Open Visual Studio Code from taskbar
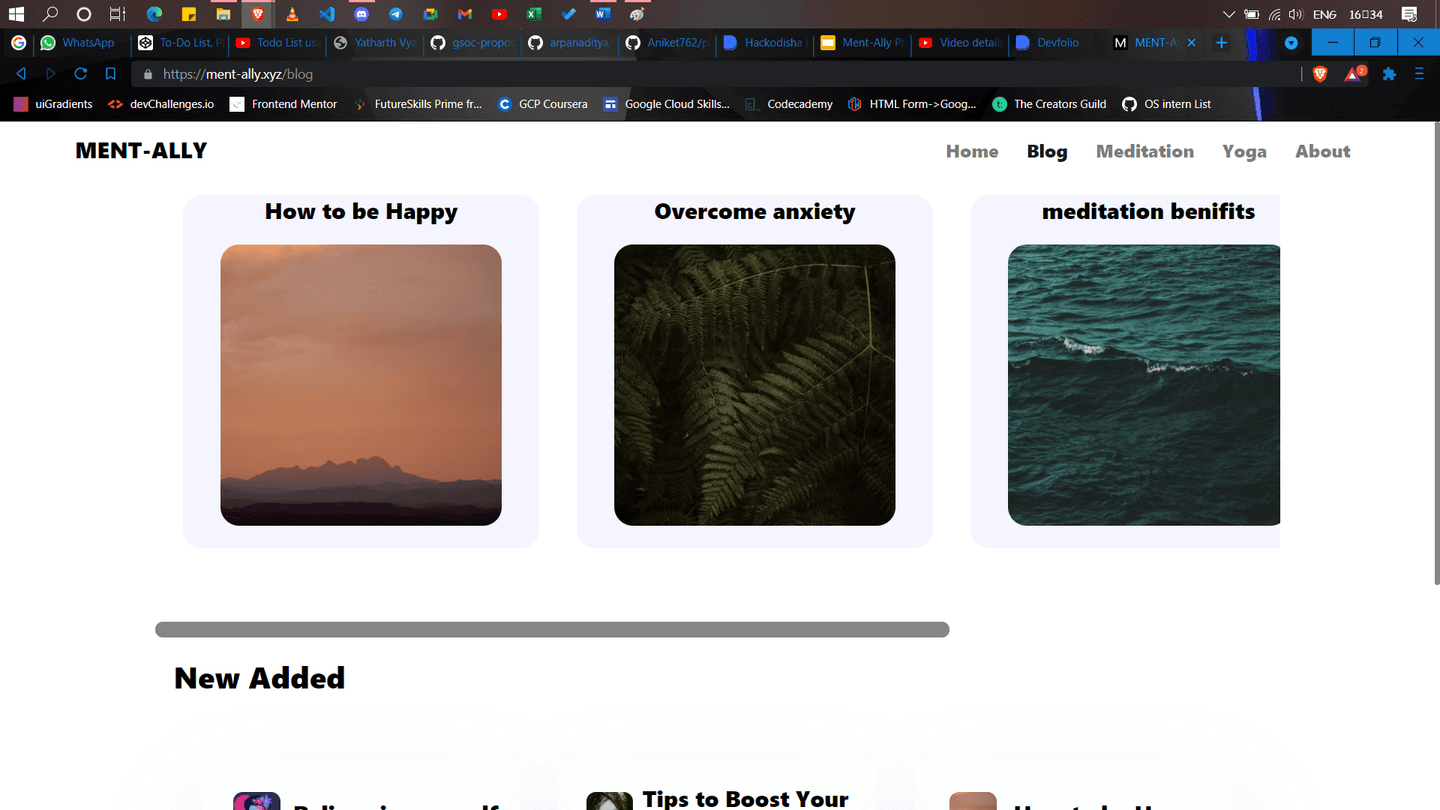 click(x=326, y=14)
